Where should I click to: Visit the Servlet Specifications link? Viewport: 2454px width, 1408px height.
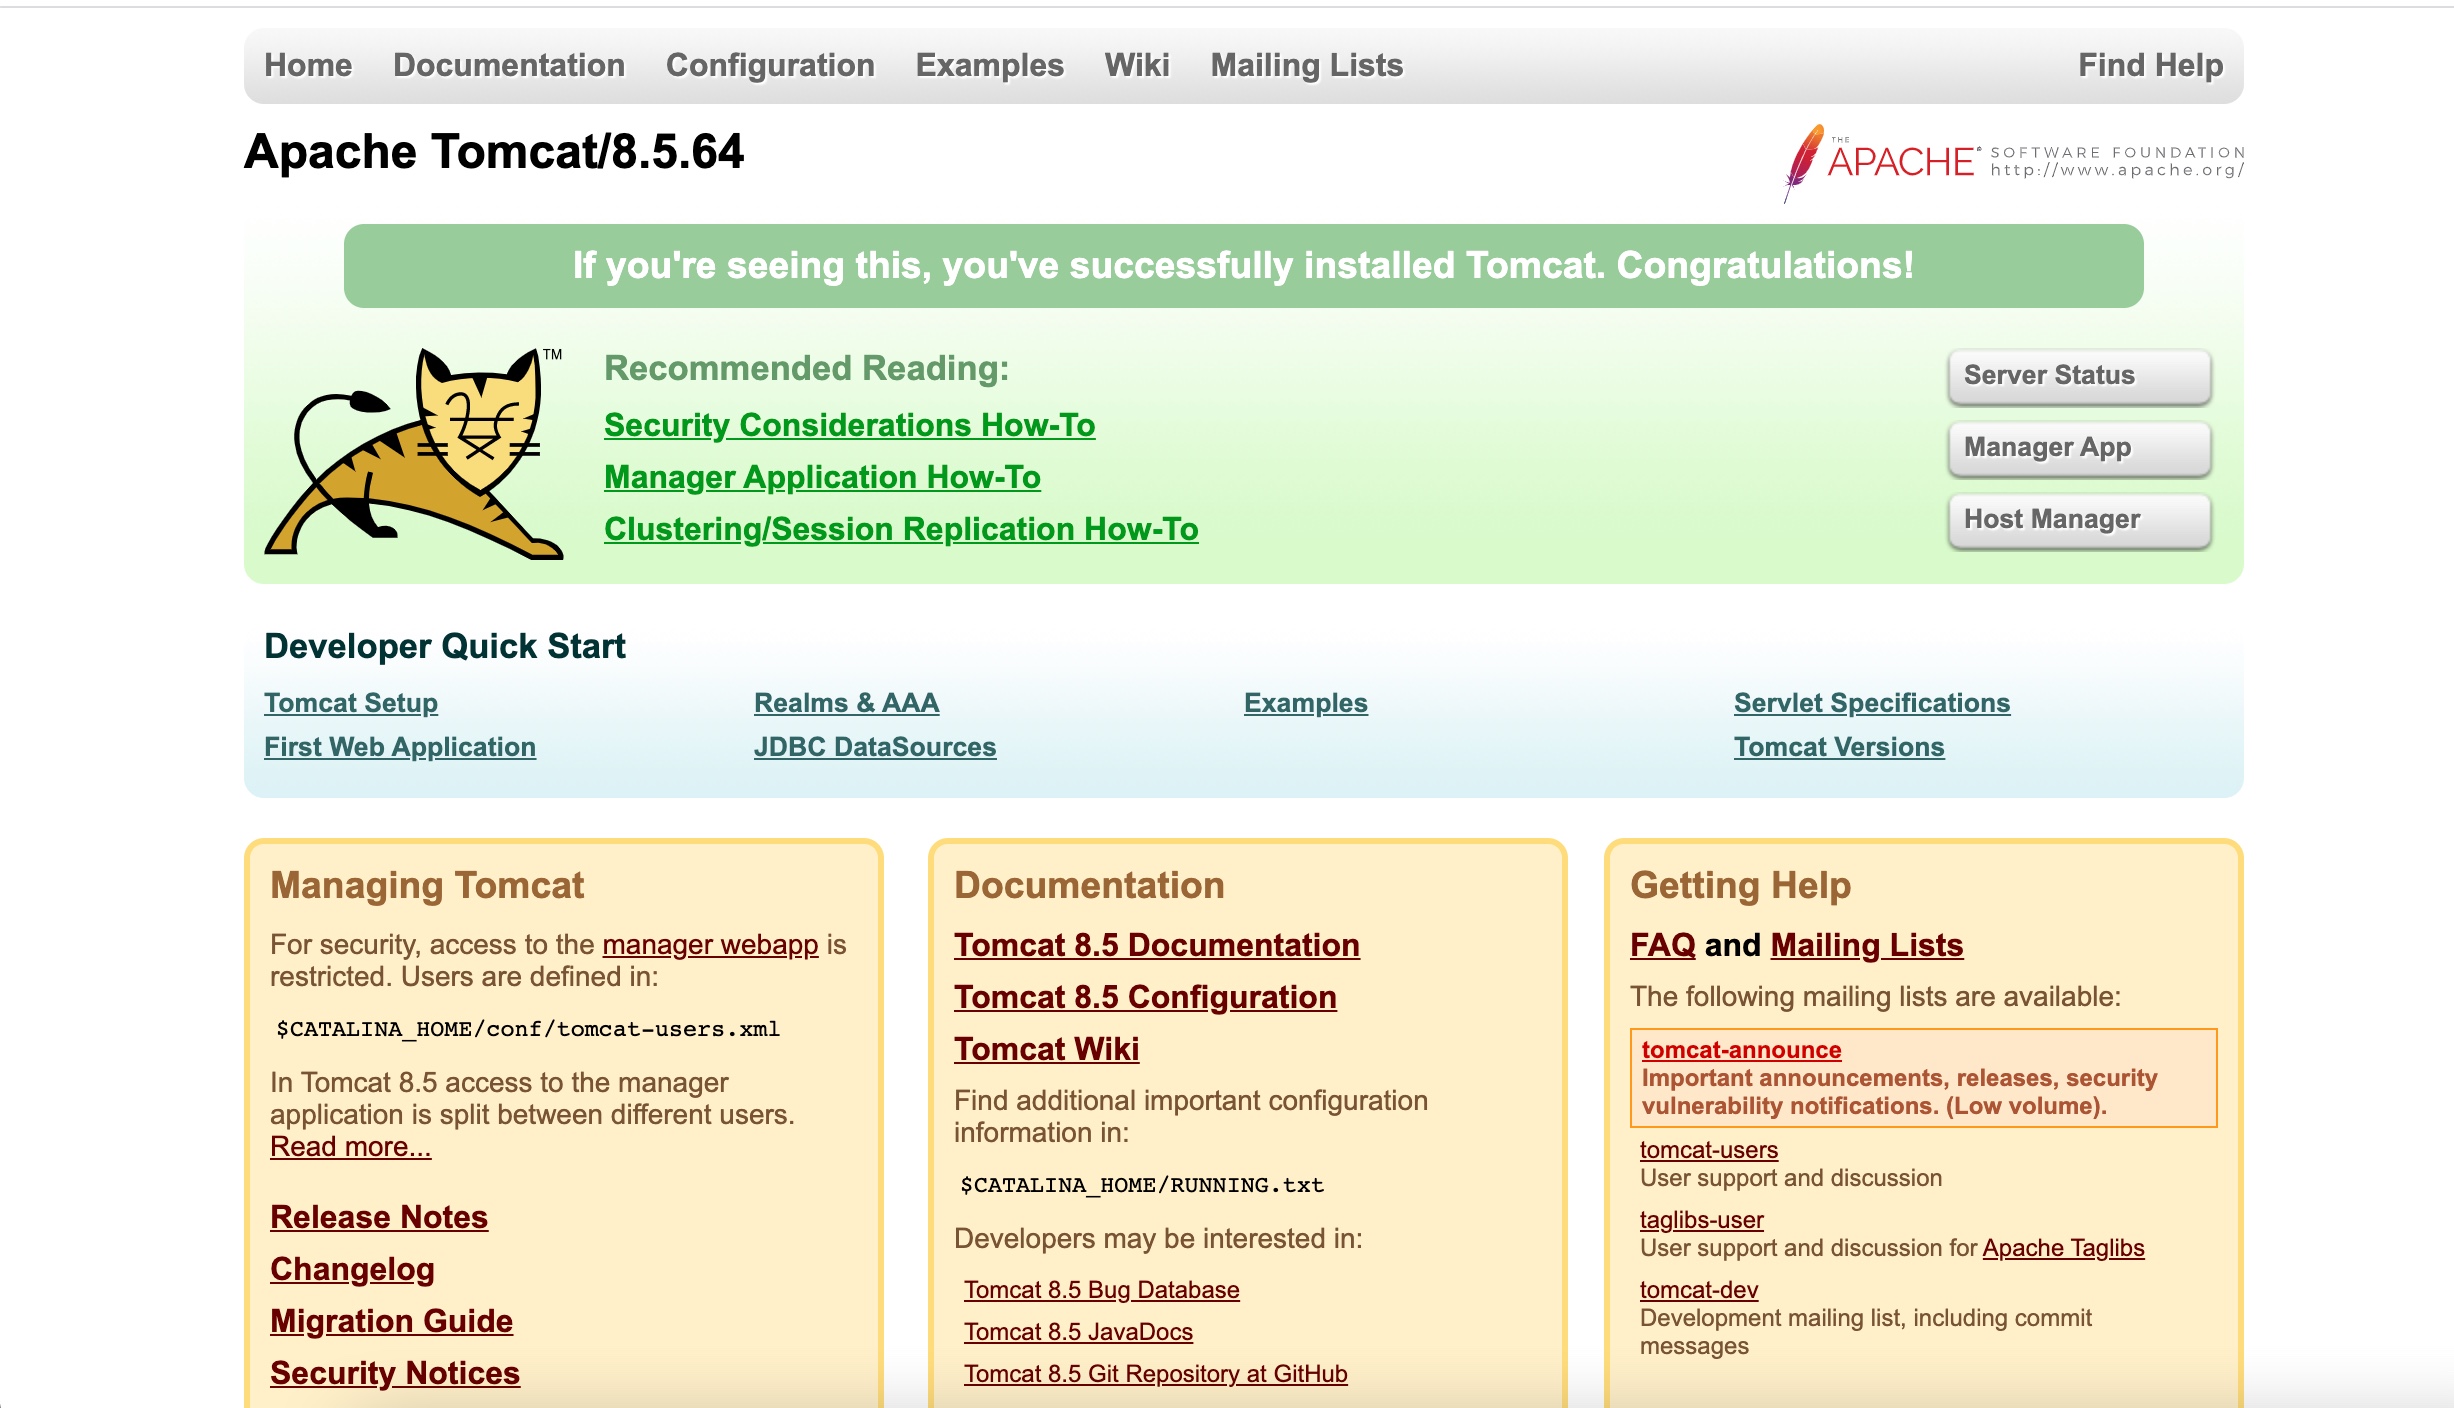1871,703
